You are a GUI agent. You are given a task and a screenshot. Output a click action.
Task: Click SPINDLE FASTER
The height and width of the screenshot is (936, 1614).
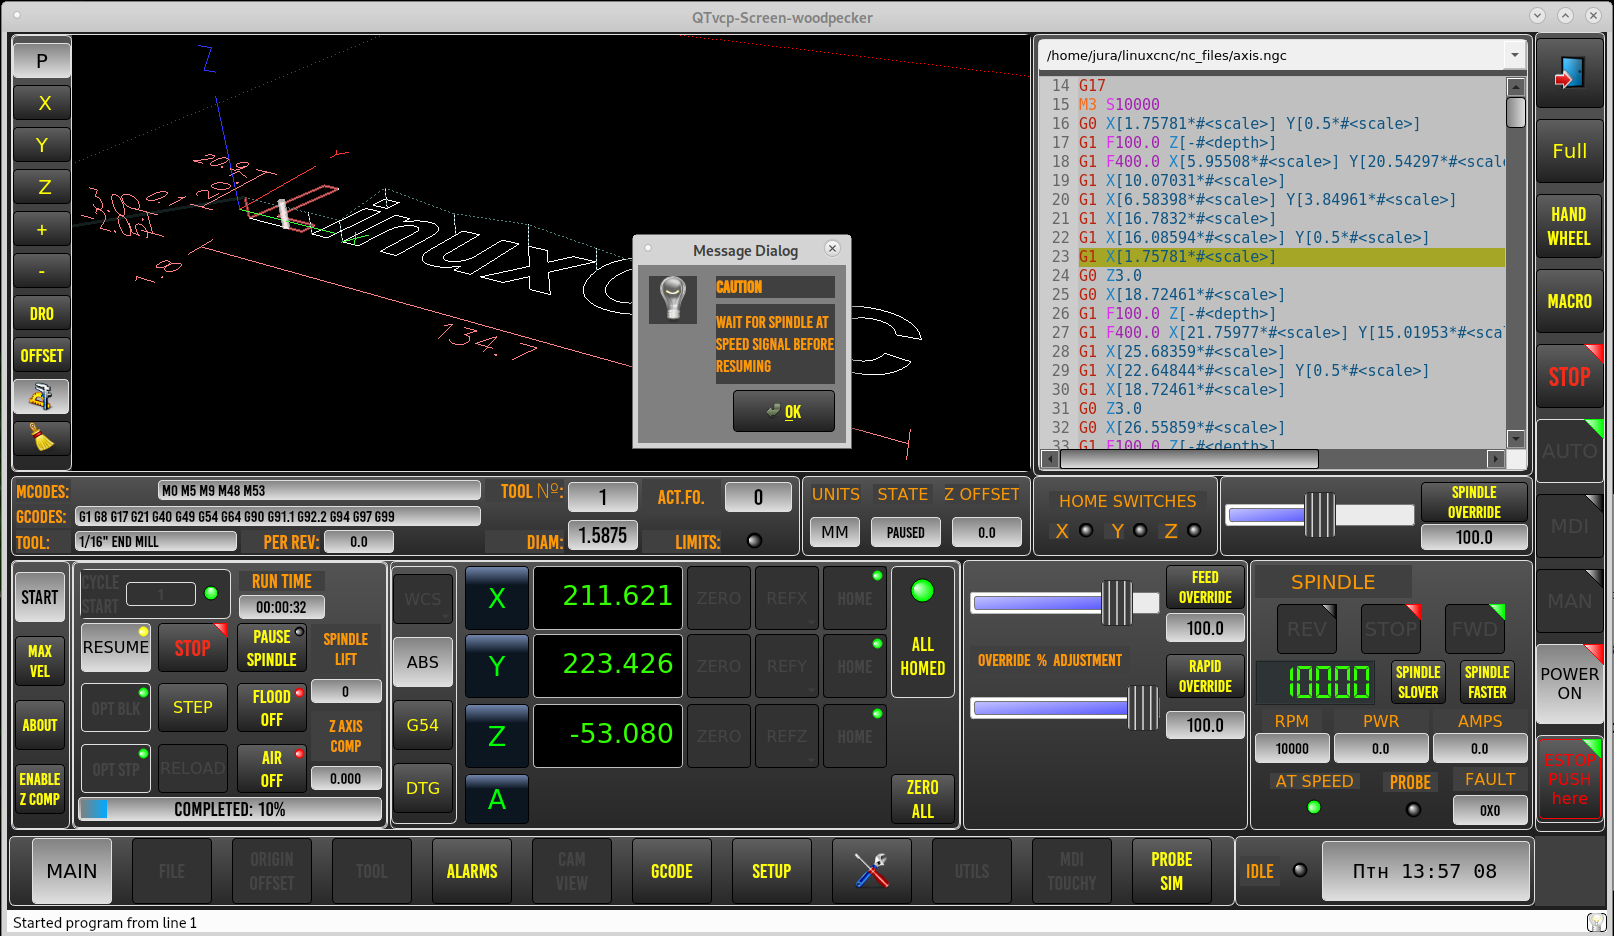(1487, 682)
